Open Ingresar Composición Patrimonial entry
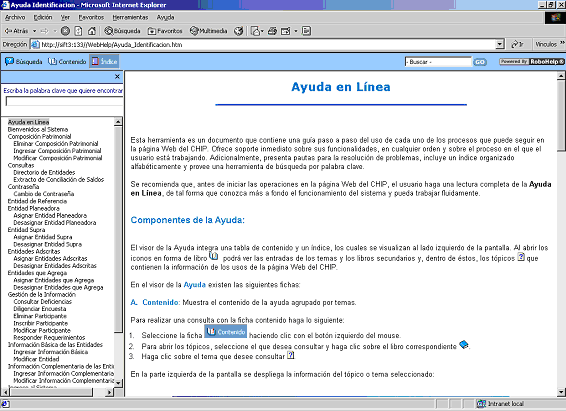This screenshot has height=411, width=566. tap(57, 151)
